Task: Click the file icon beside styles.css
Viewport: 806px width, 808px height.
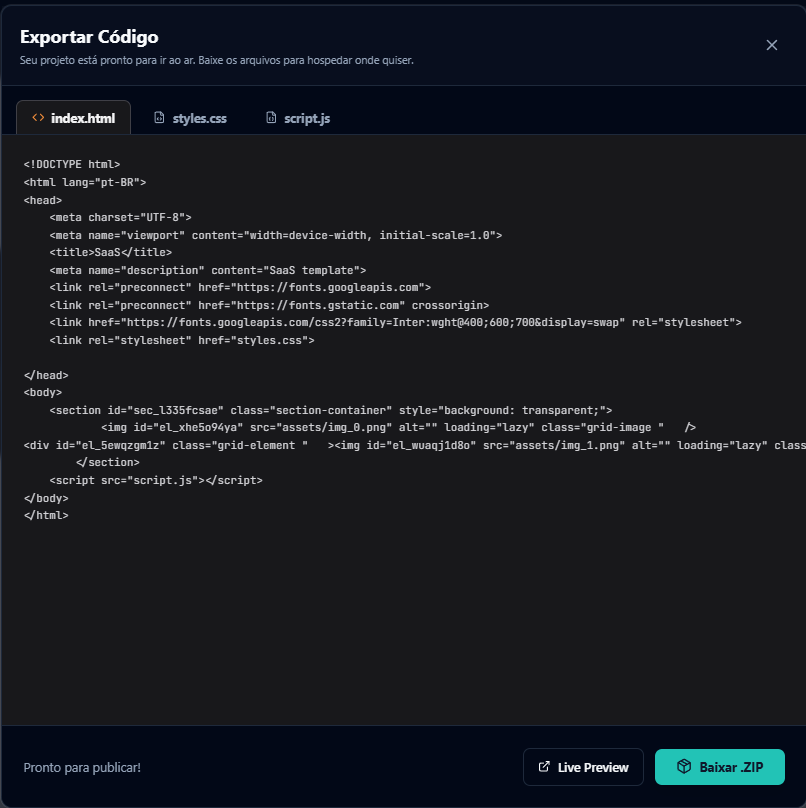Action: [159, 117]
